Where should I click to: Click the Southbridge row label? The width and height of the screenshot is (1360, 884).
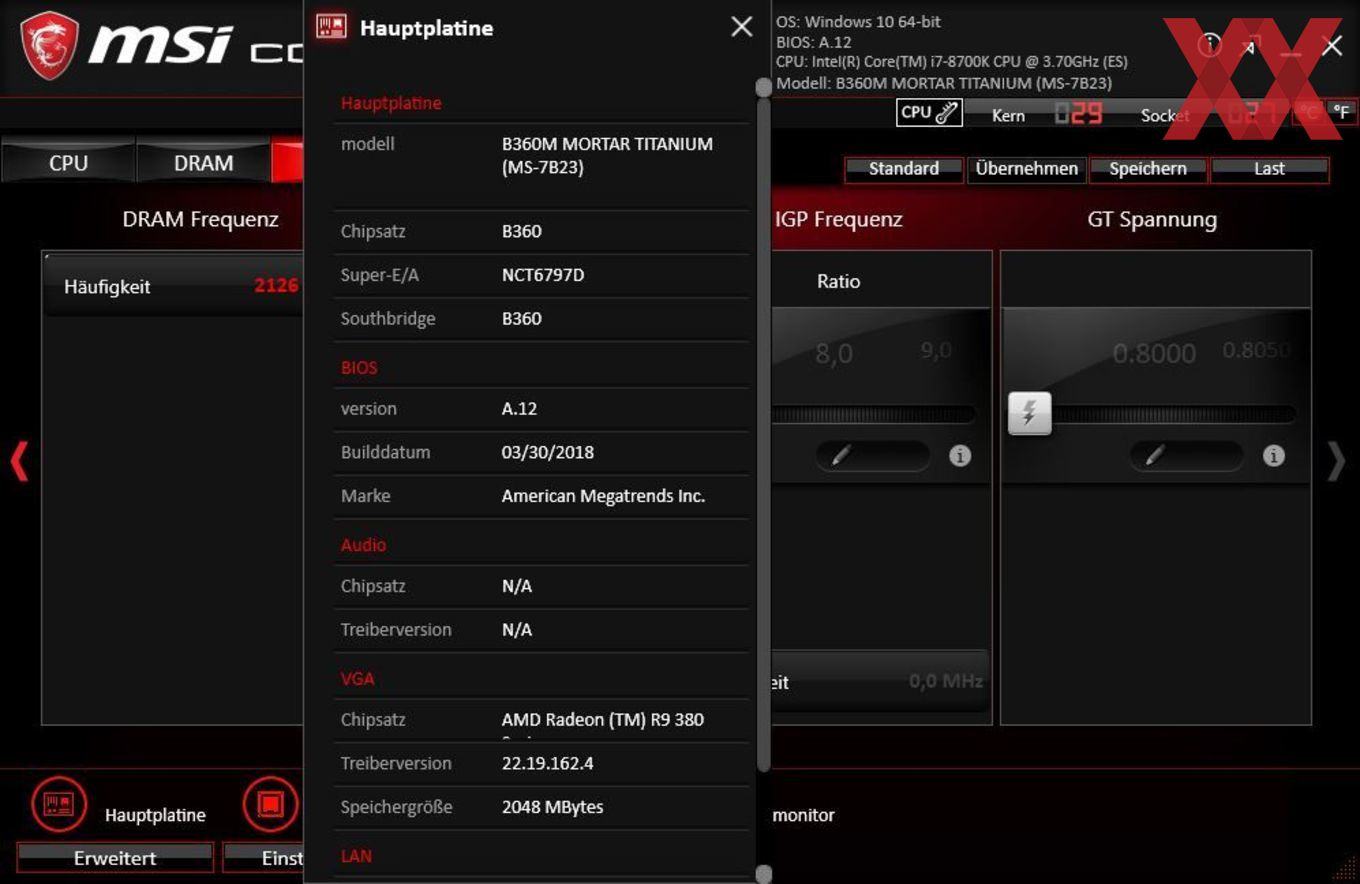pyautogui.click(x=388, y=319)
